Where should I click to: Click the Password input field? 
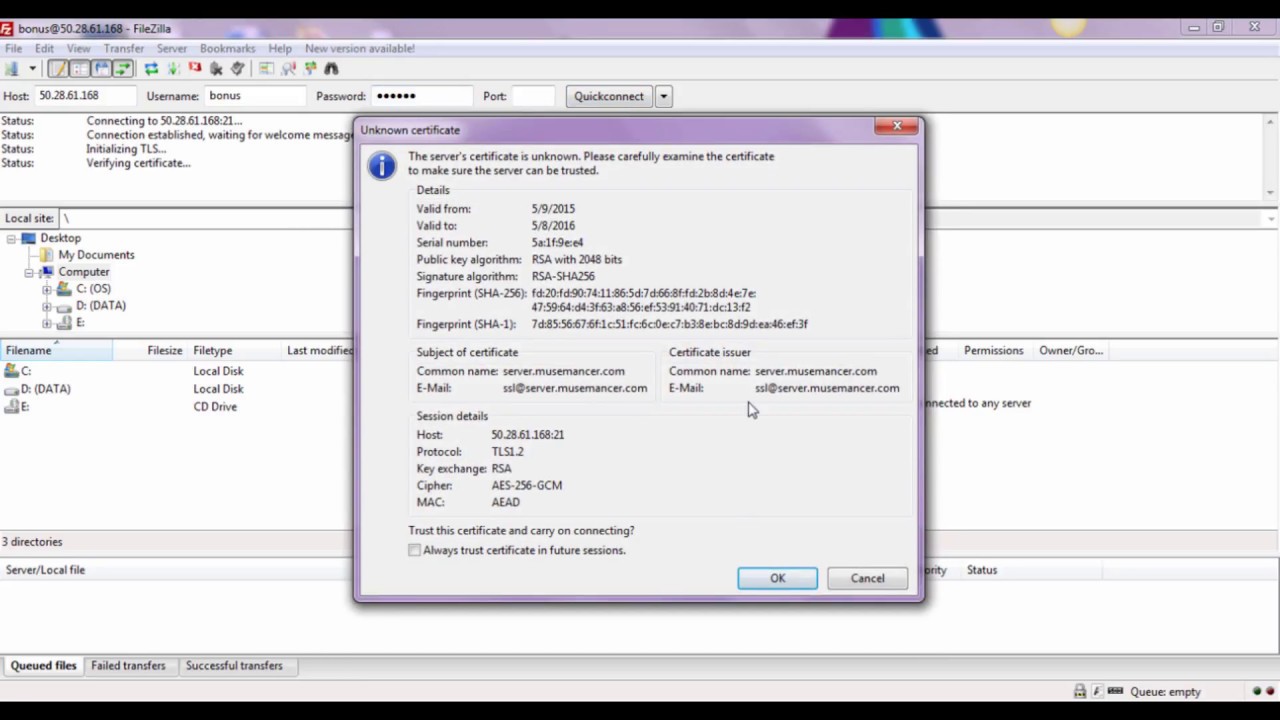click(422, 96)
